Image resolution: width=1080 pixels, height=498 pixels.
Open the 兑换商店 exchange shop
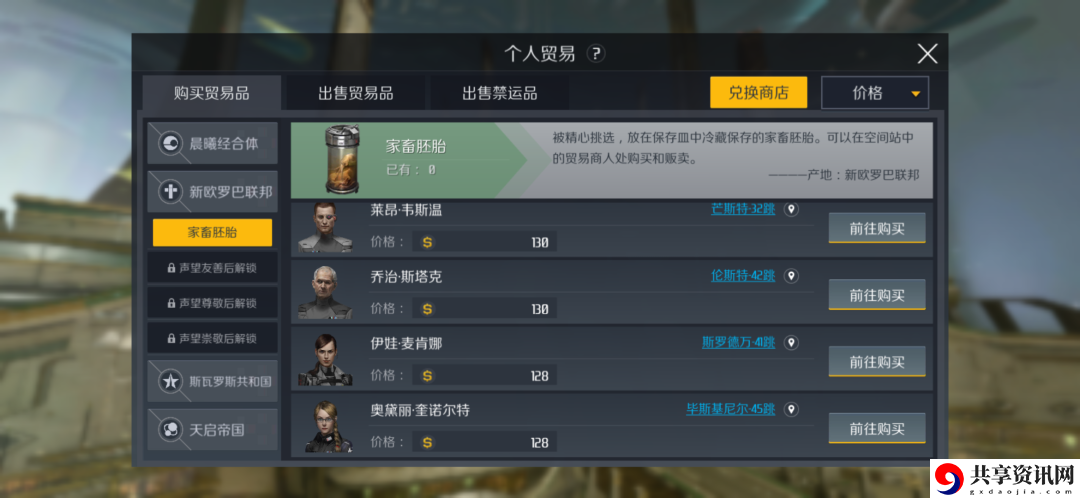coord(758,92)
